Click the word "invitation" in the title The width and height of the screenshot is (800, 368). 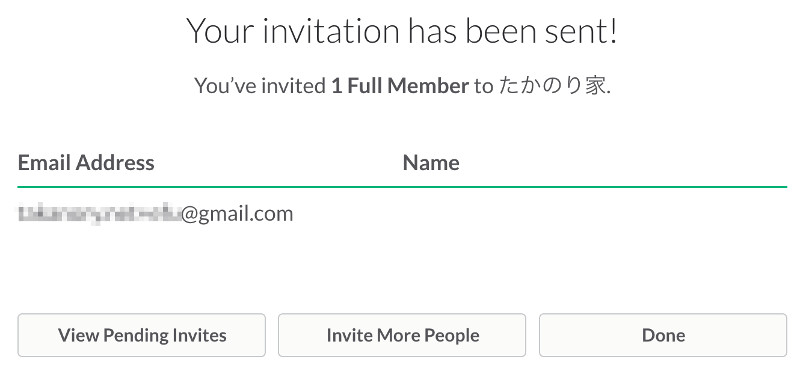pos(331,31)
